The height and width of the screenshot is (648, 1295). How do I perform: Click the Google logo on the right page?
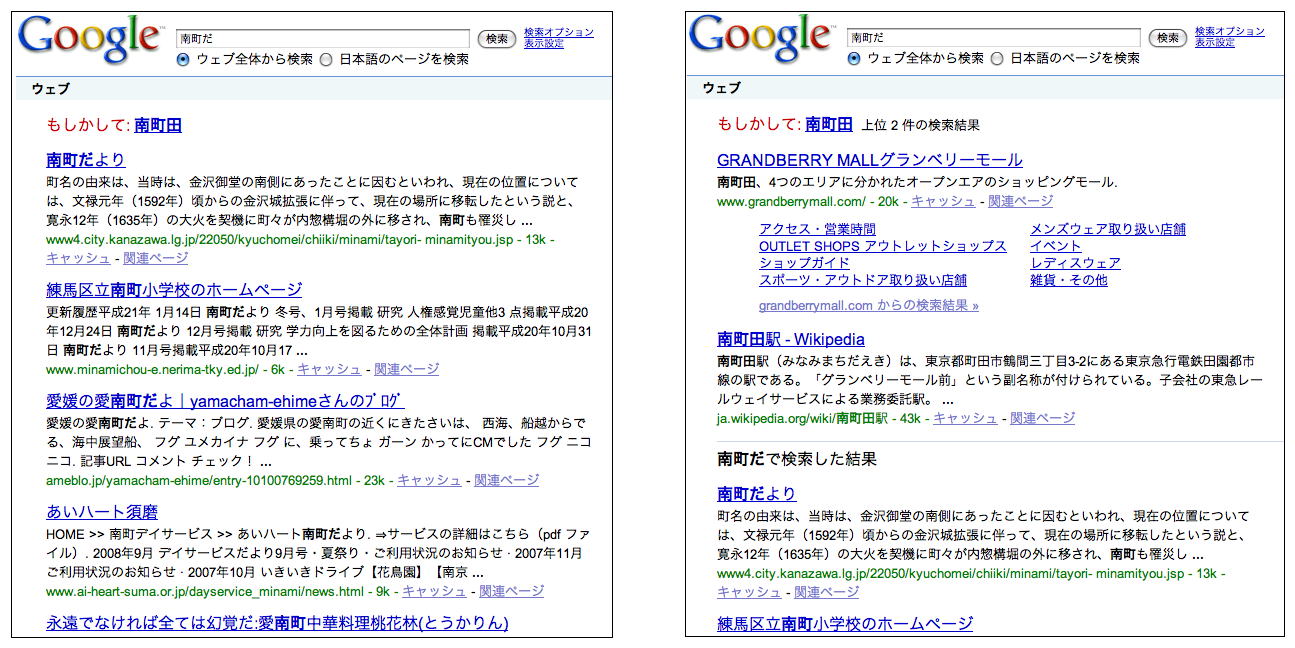pyautogui.click(x=761, y=39)
